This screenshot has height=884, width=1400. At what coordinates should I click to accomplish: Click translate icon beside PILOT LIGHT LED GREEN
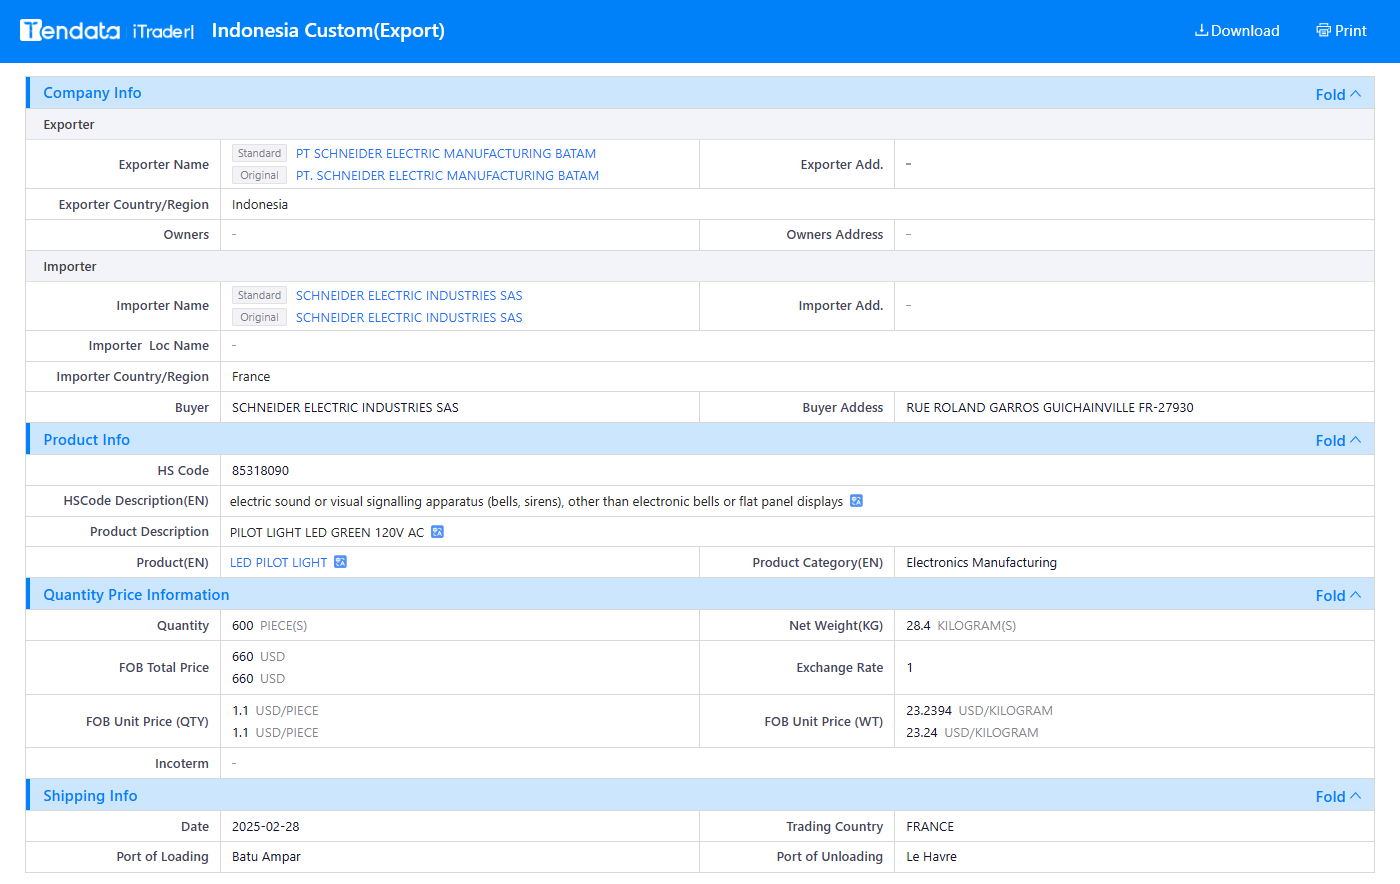point(437,532)
